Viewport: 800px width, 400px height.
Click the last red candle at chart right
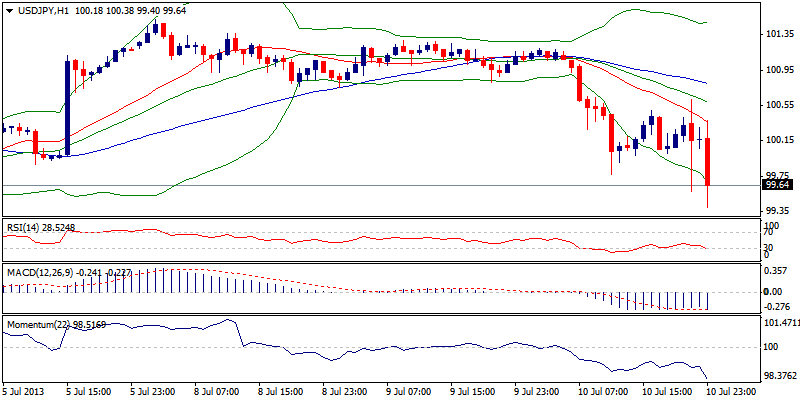[707, 160]
